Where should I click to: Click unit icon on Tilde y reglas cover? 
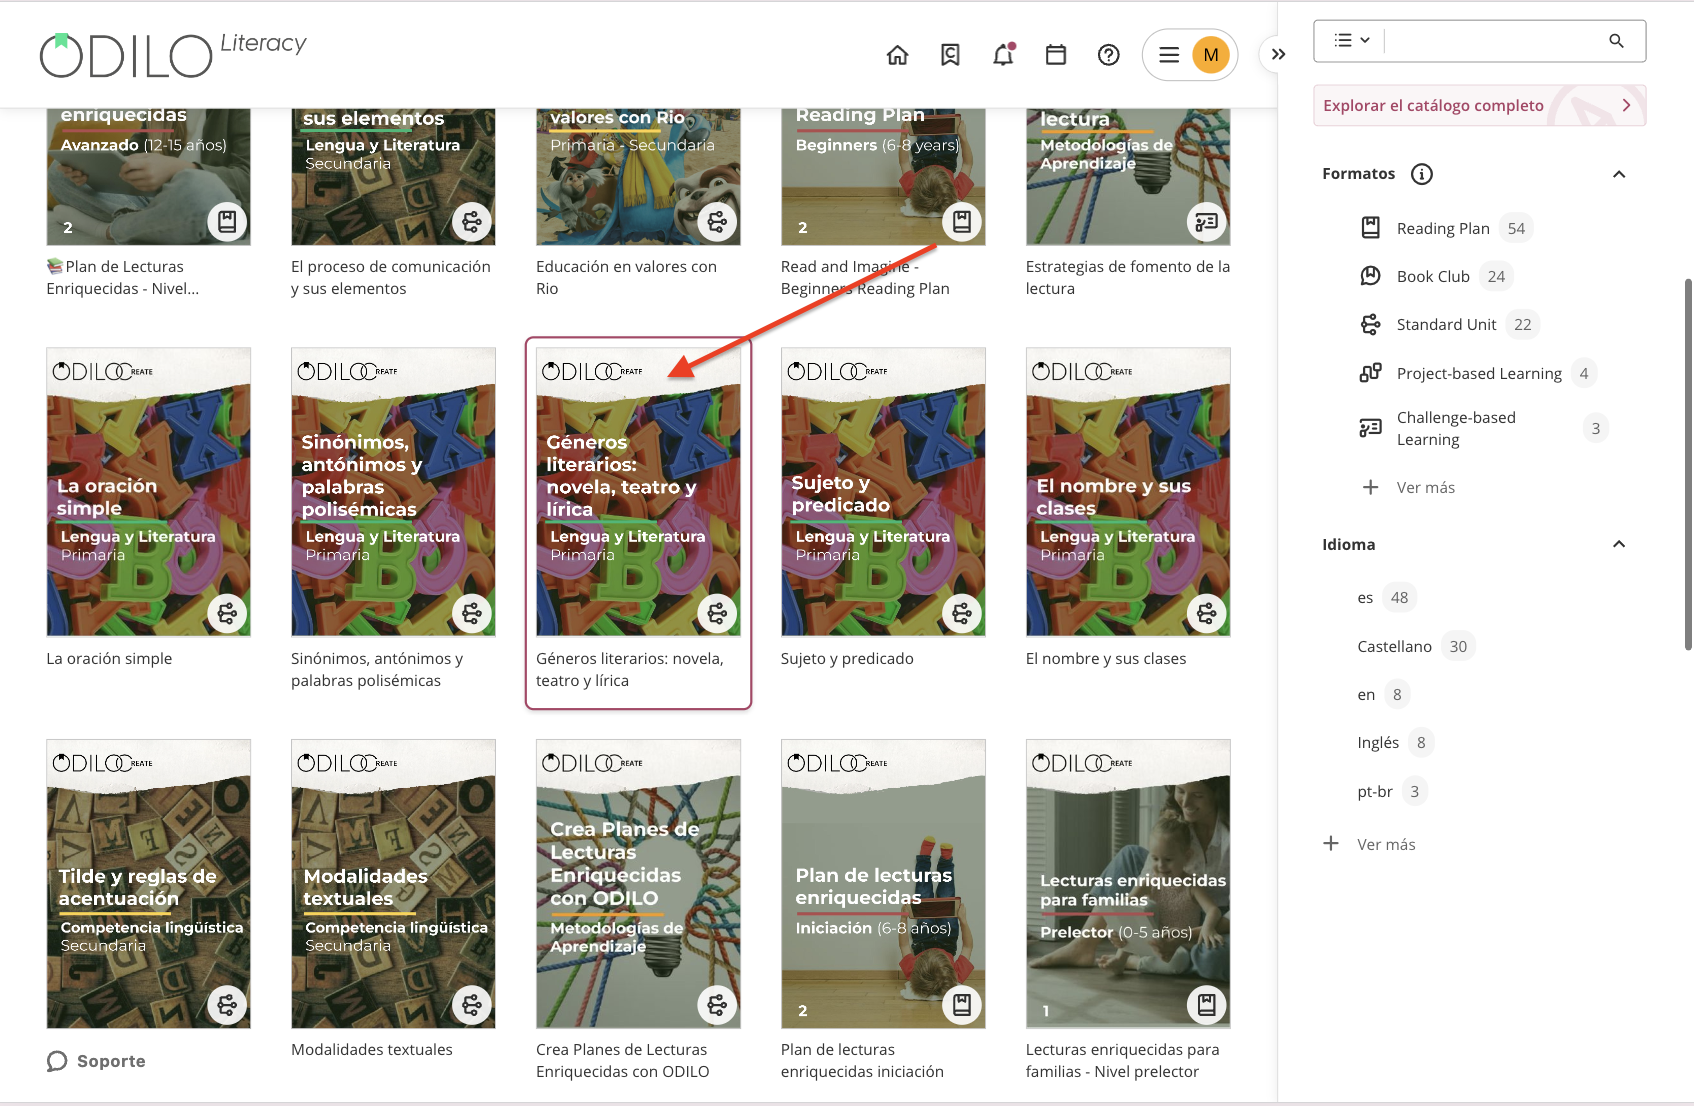point(227,1005)
